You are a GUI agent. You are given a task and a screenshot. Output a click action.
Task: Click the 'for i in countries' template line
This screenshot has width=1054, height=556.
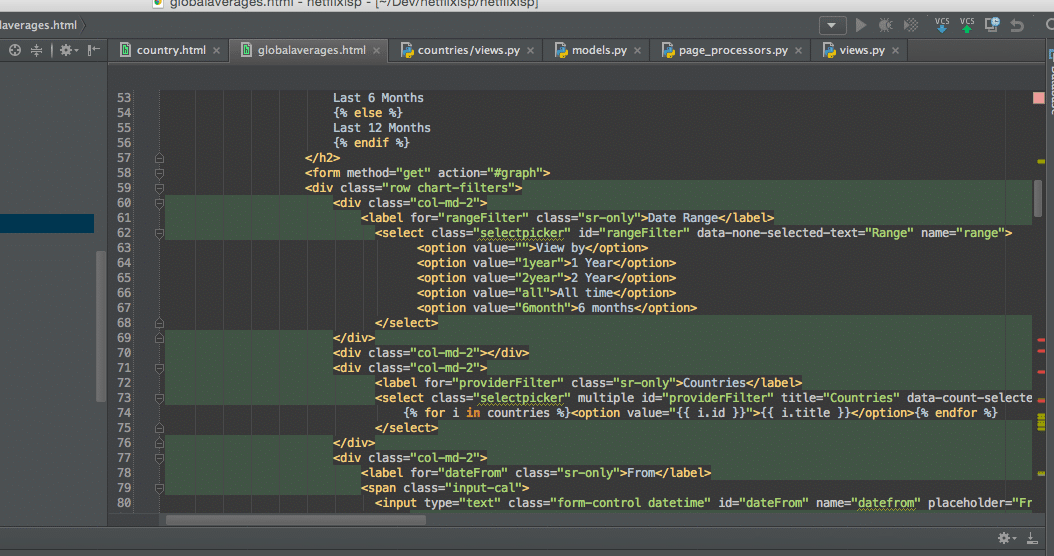pos(700,413)
